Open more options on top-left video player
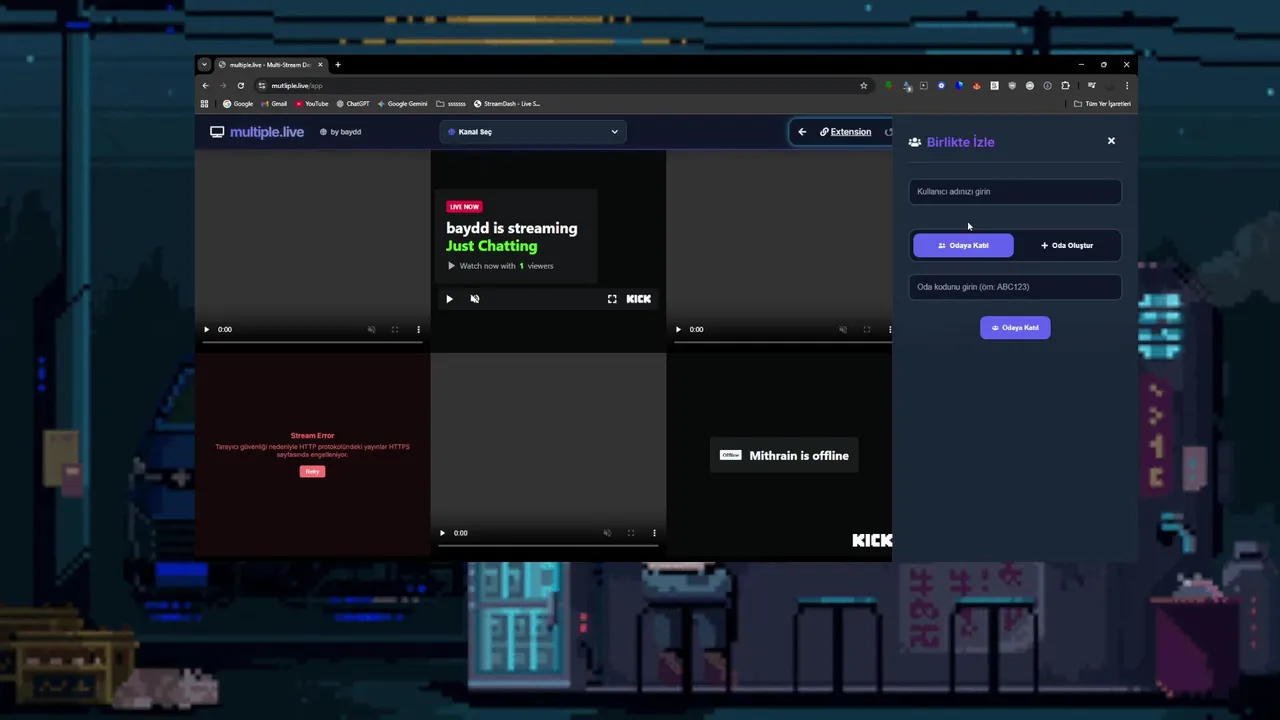 click(418, 329)
